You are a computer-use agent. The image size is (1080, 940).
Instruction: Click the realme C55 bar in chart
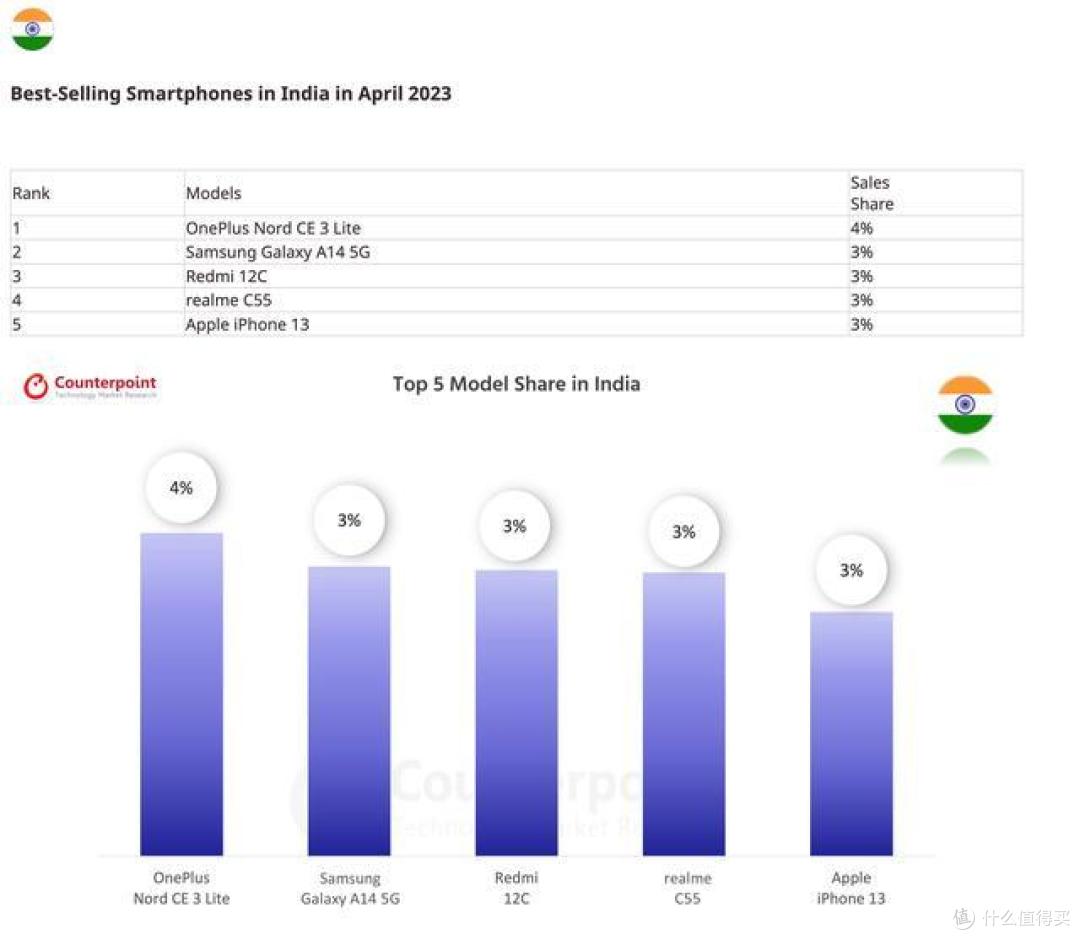684,714
